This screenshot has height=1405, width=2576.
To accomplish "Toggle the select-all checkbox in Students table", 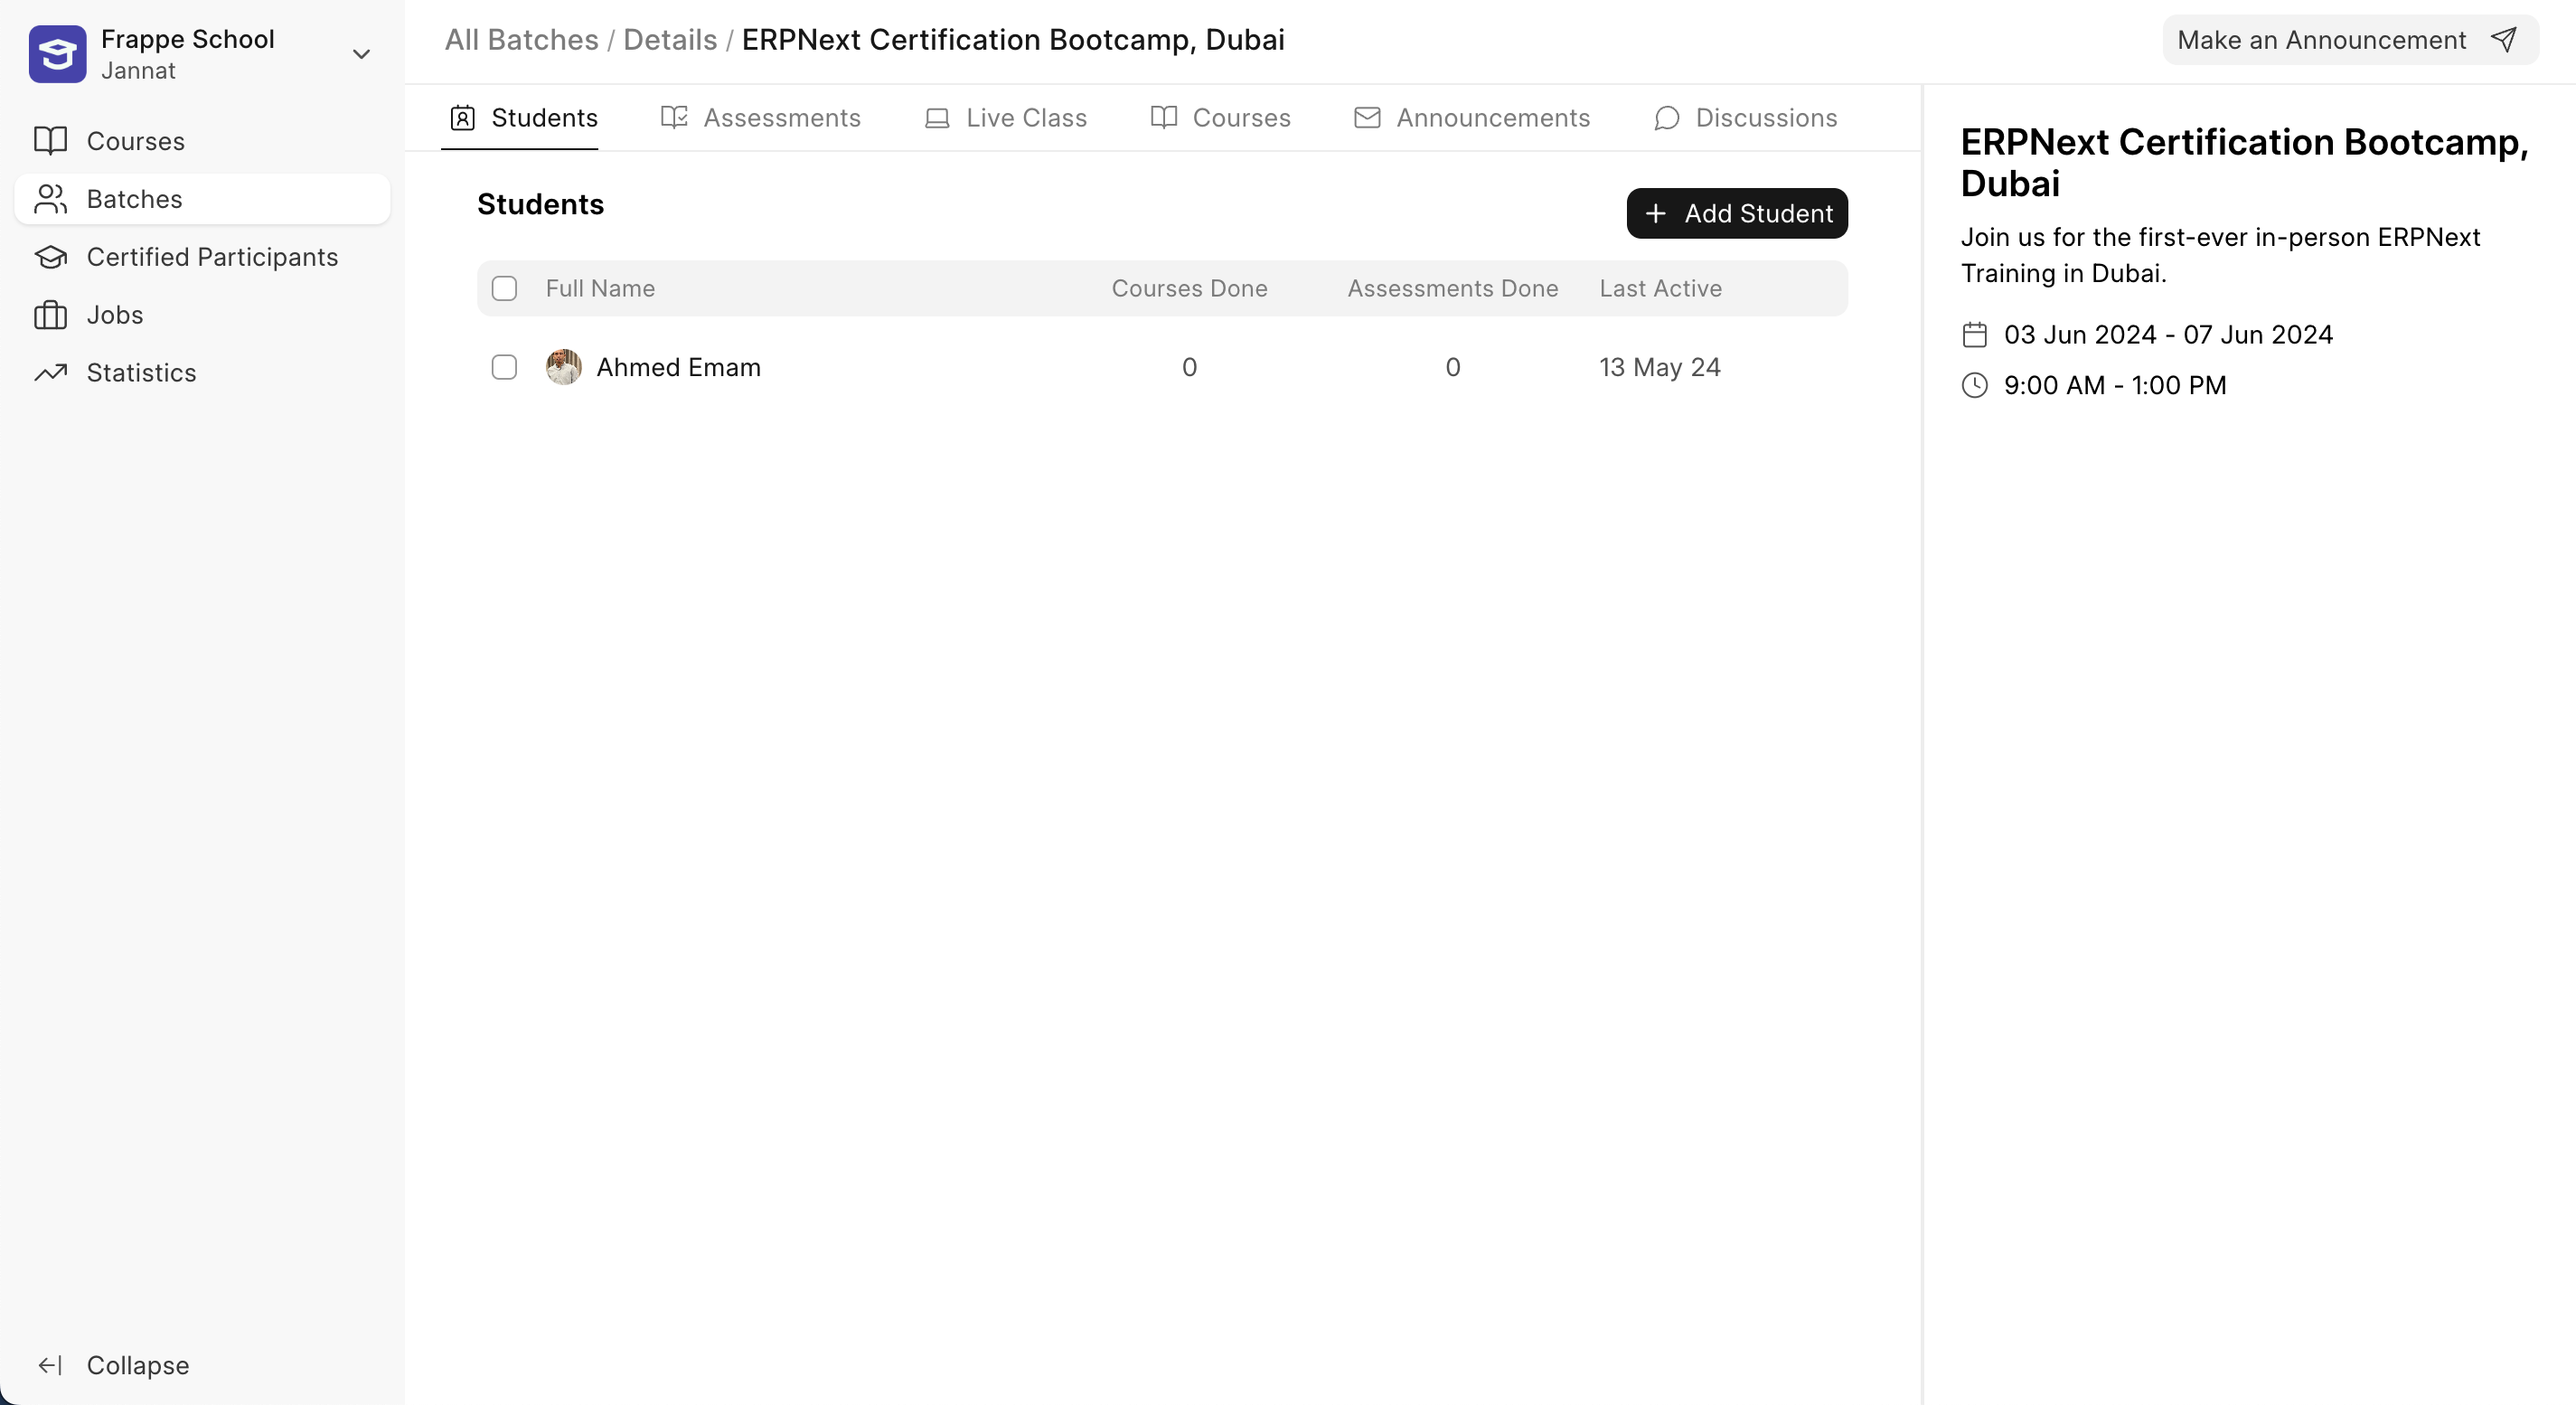I will click(505, 288).
